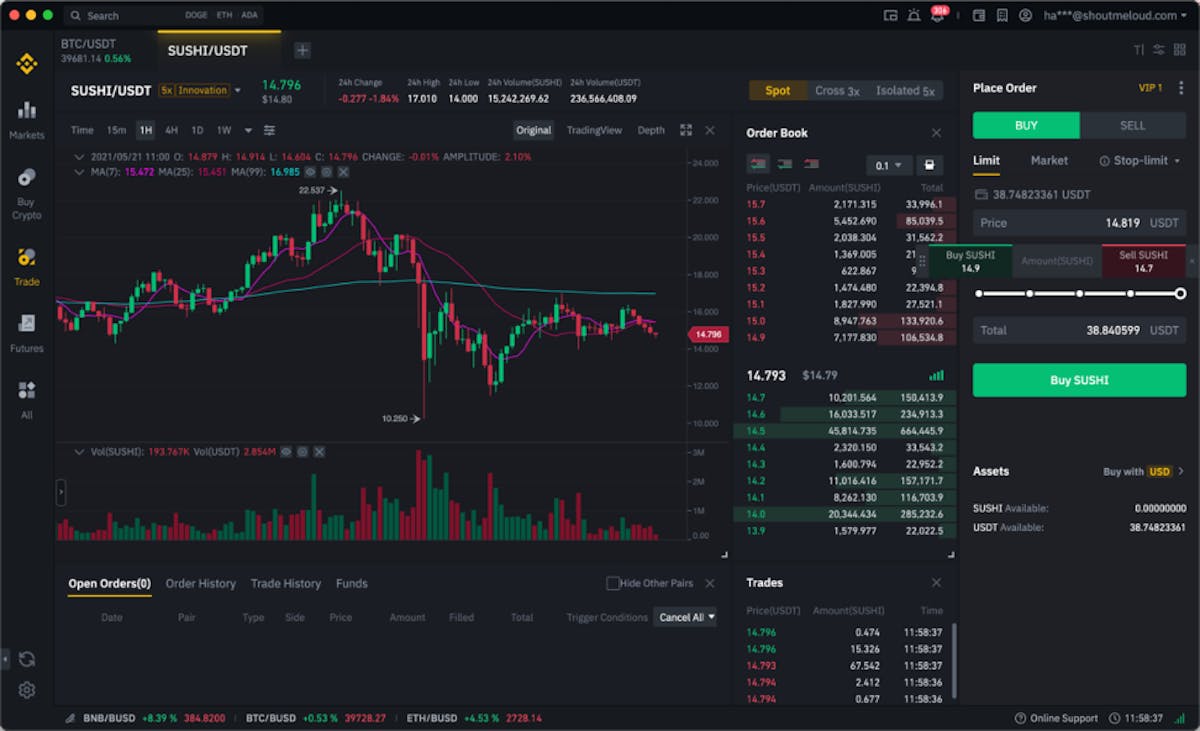
Task: Select the SELL side toggle
Action: (1133, 125)
